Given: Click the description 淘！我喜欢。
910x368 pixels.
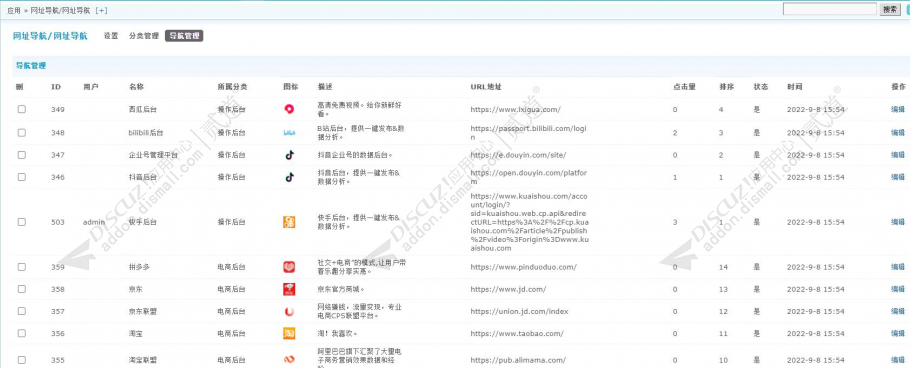Looking at the screenshot, I should click(337, 333).
